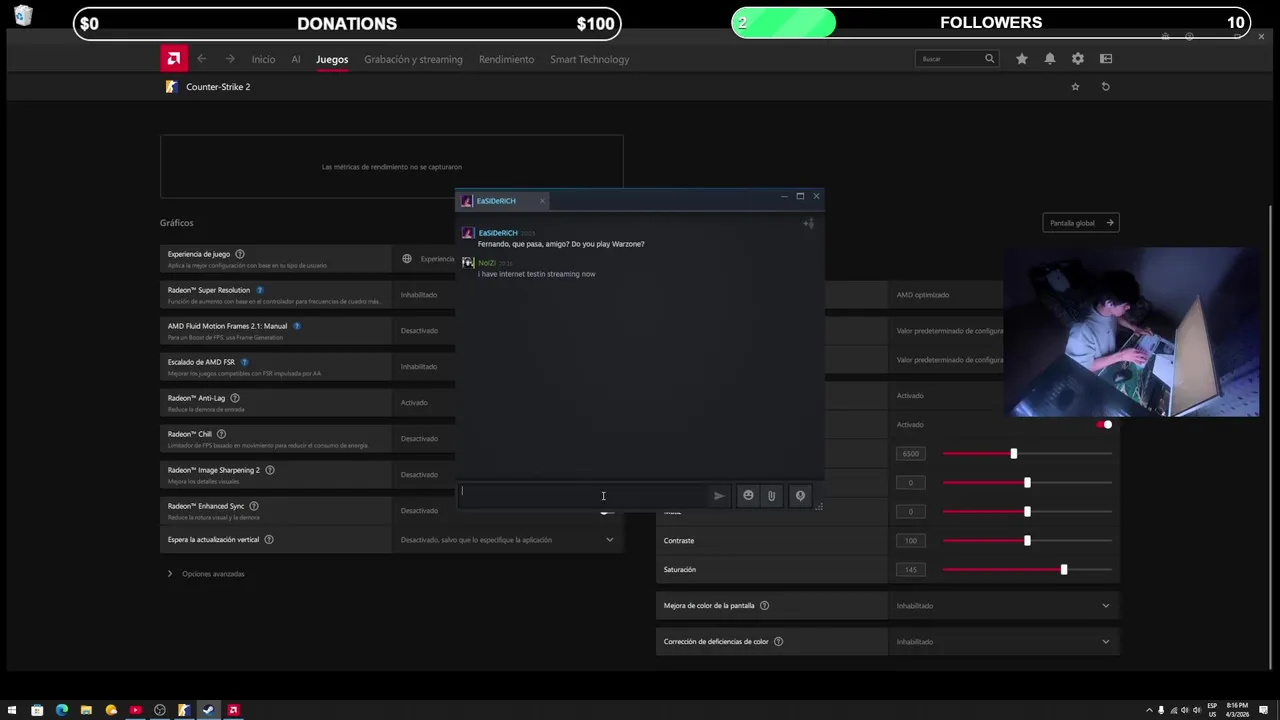Focus the Steam chat message input
Screen dimensions: 1280x720
[x=582, y=495]
